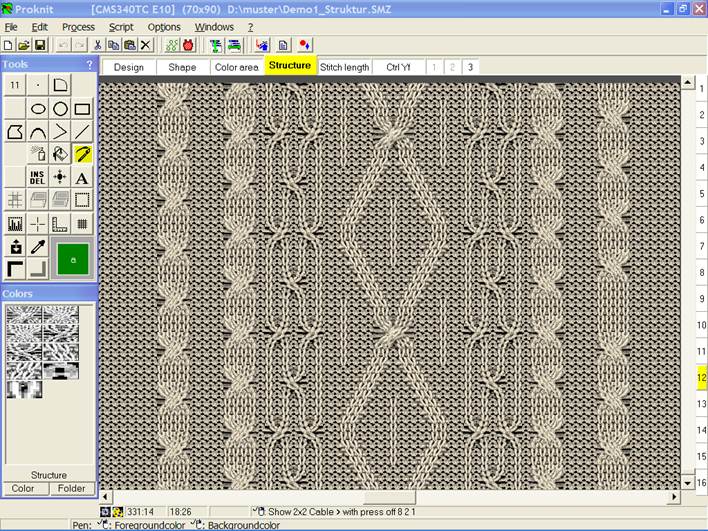Switch to the Design tab
708x531 pixels.
click(128, 67)
